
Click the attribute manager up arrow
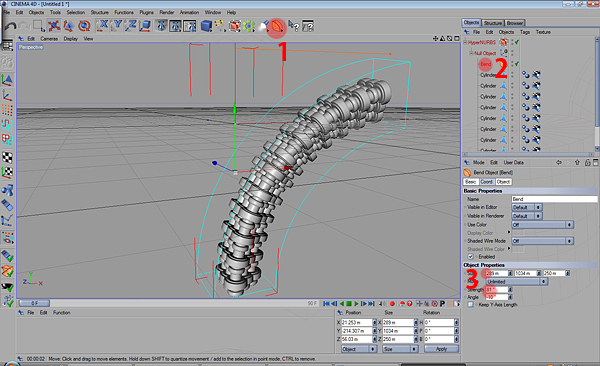[x=577, y=163]
